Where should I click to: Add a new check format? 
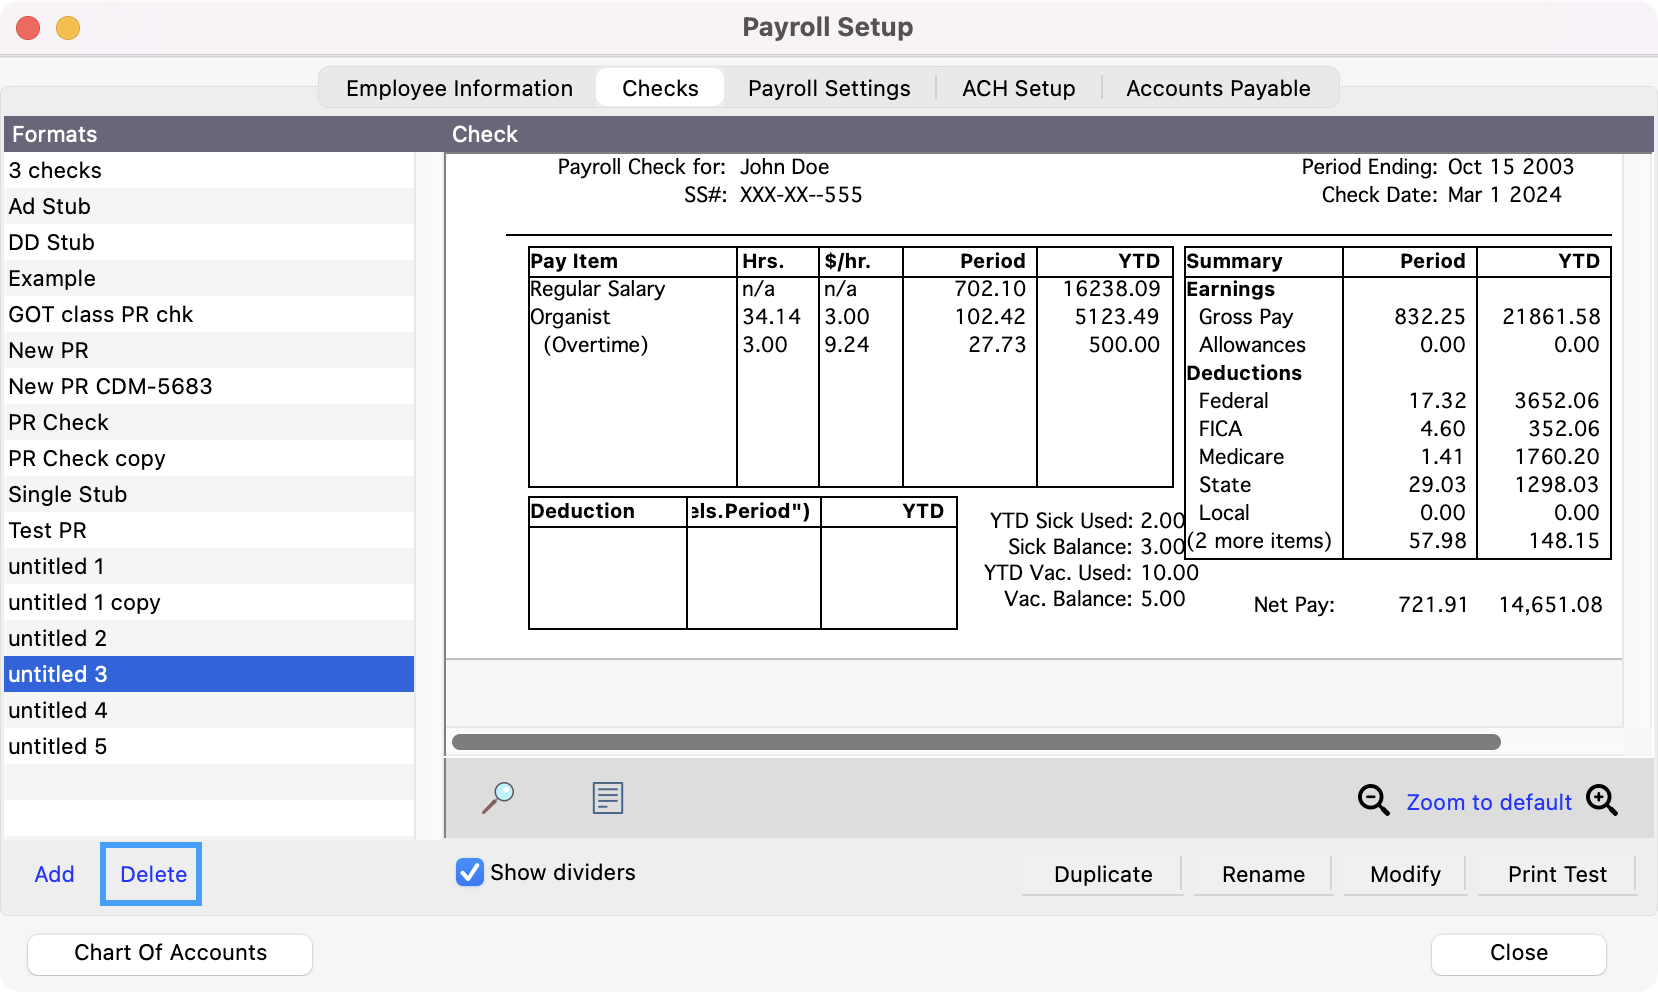click(x=54, y=875)
